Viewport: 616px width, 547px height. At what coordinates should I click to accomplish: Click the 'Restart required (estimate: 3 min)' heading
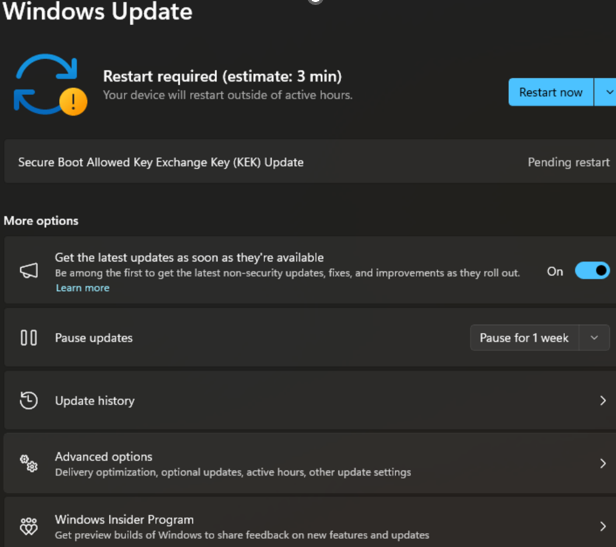222,76
